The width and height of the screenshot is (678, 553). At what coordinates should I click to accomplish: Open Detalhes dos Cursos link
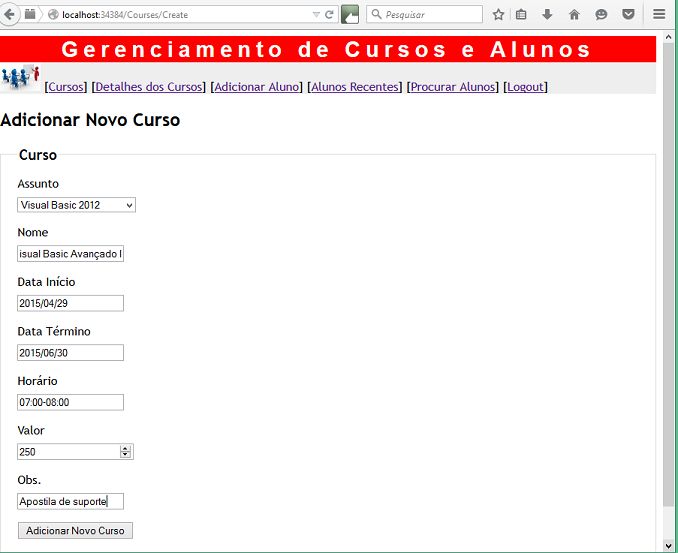149,87
